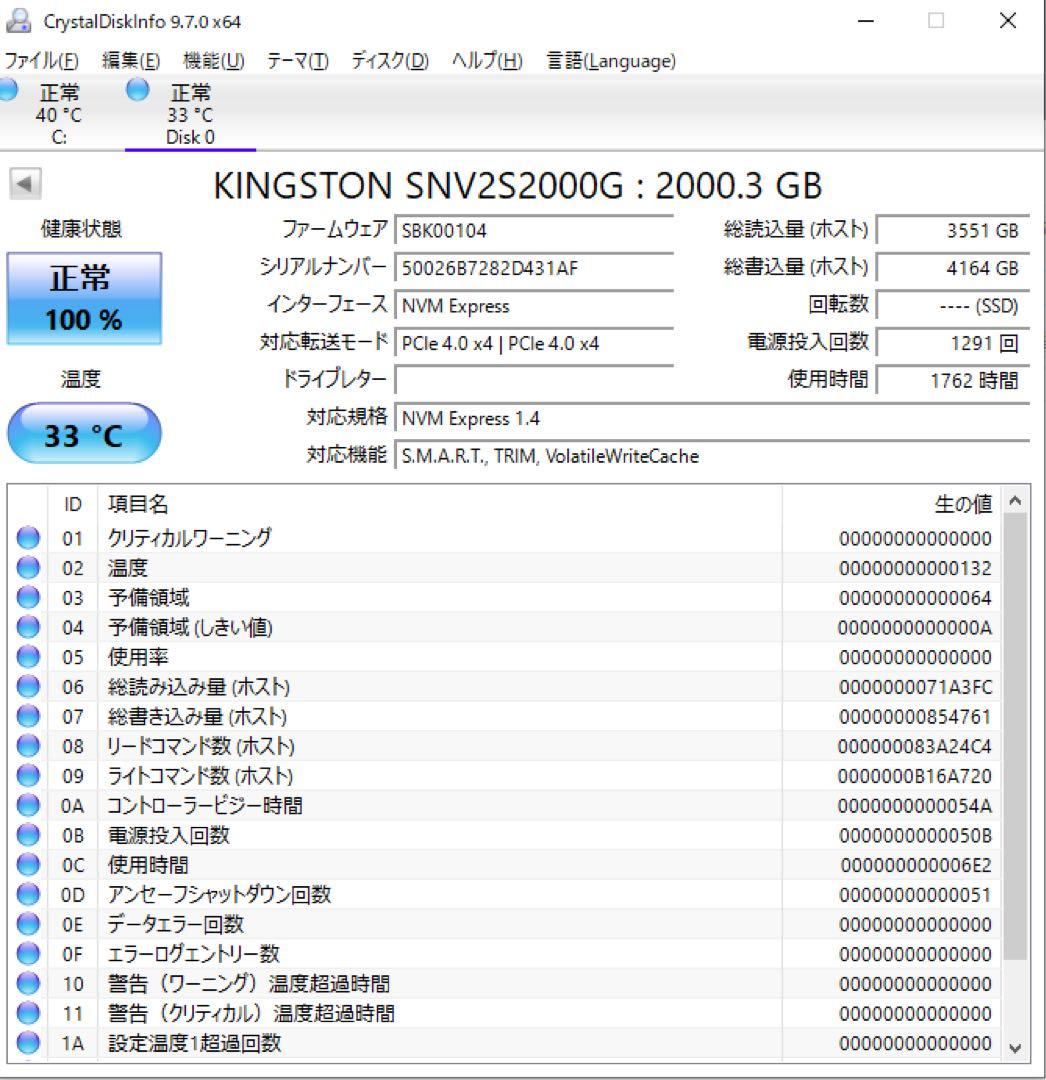Click power on hours value 1762 時間

tap(953, 380)
